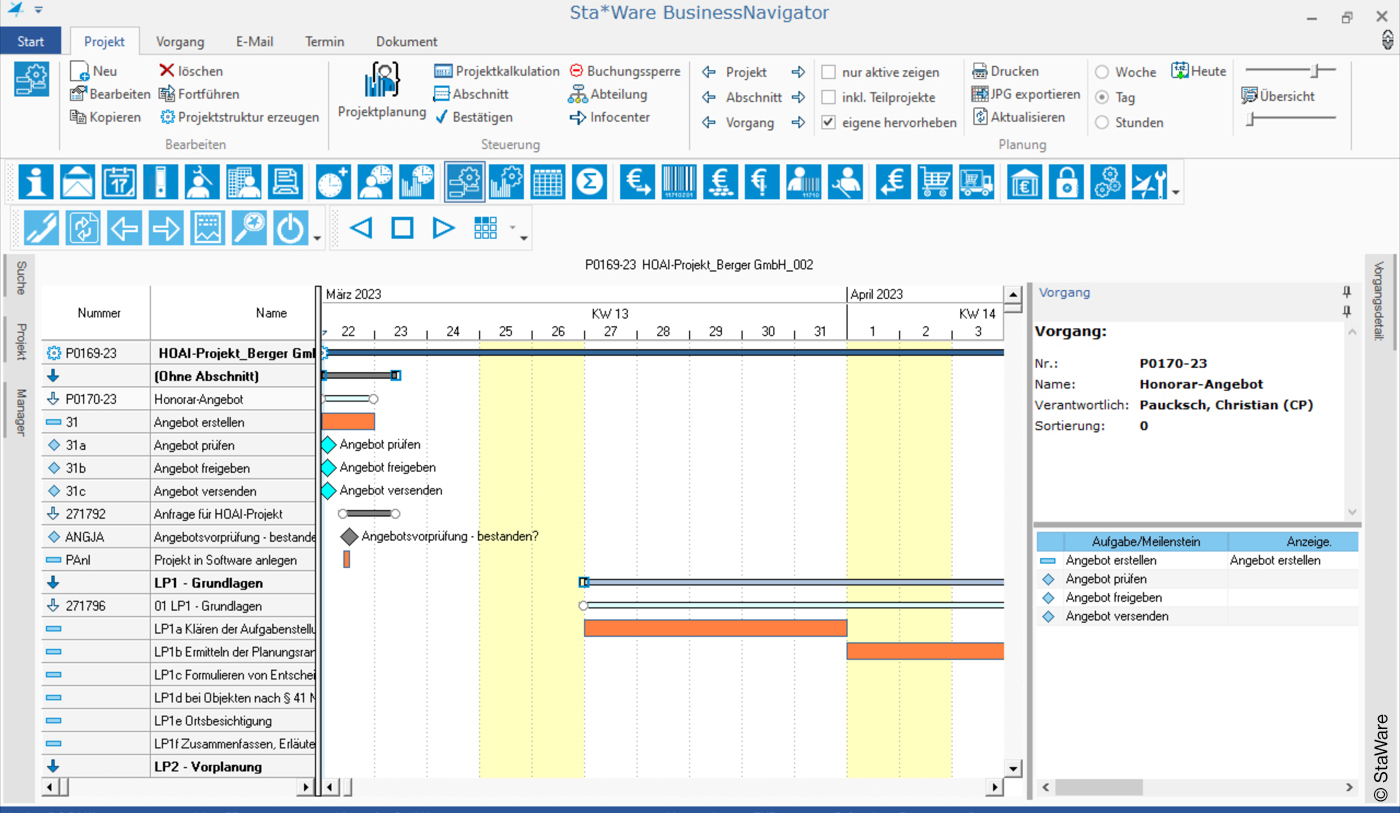This screenshot has height=813, width=1400.
Task: Open the shopping cart icon
Action: [x=934, y=181]
